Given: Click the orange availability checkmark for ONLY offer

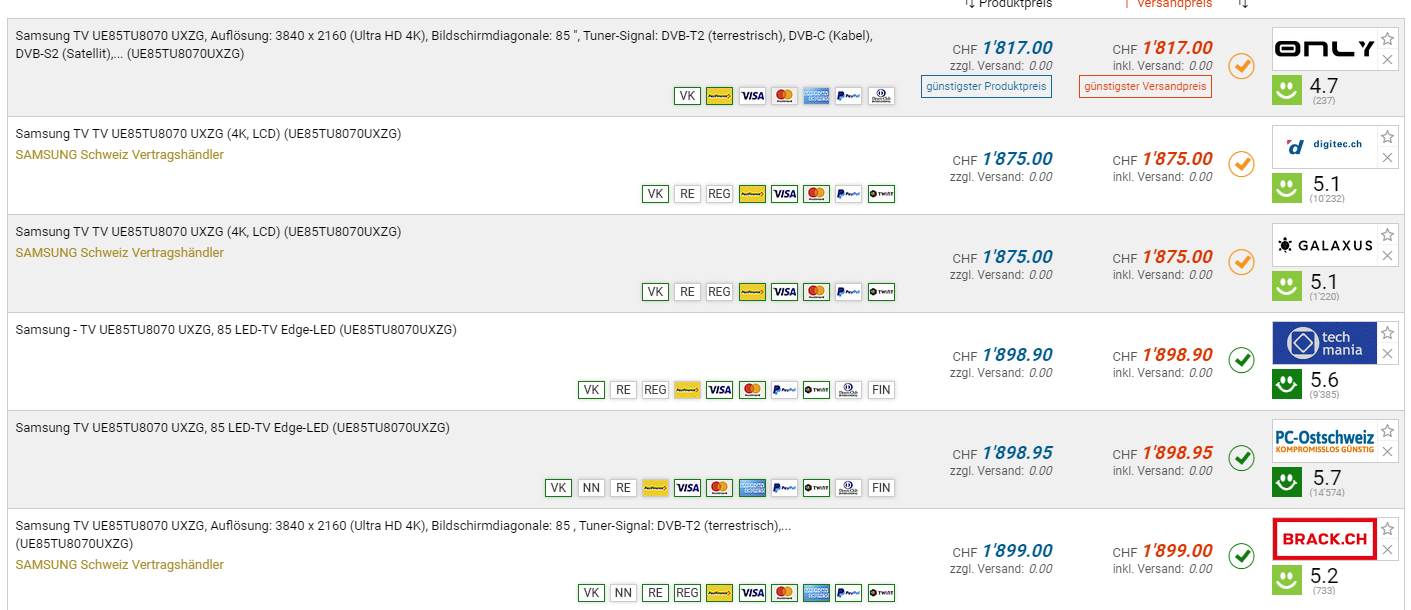Looking at the screenshot, I should coord(1241,66).
